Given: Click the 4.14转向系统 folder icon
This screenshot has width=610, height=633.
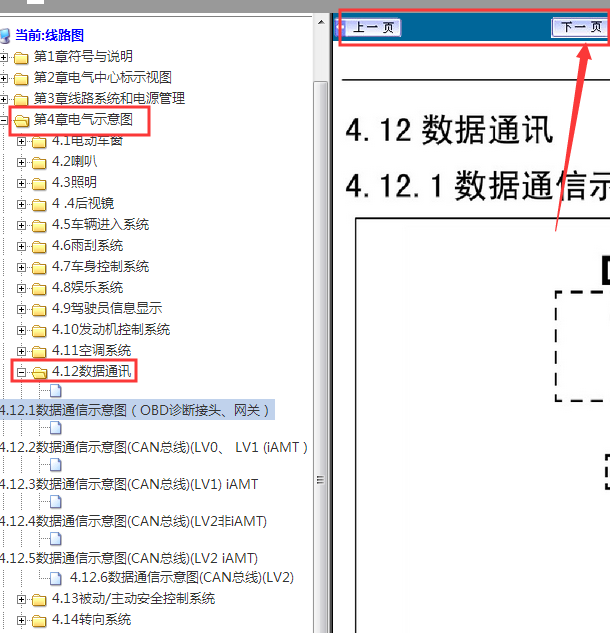Looking at the screenshot, I should [39, 620].
